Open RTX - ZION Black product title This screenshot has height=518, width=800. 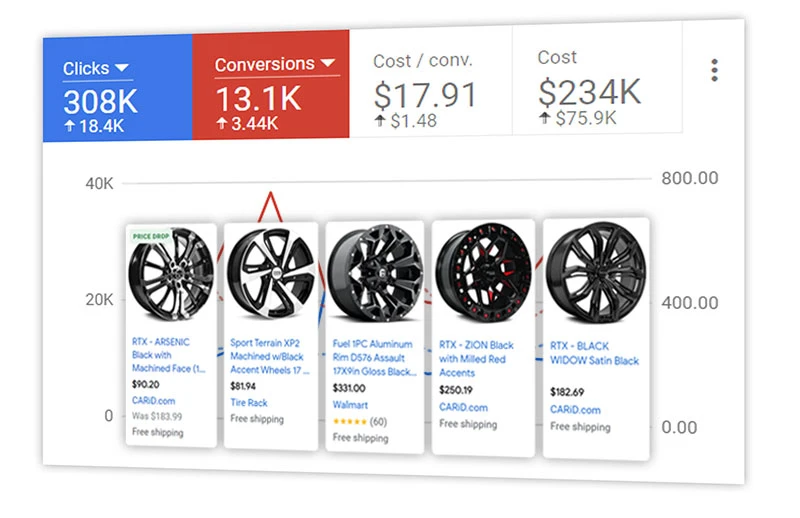point(476,358)
